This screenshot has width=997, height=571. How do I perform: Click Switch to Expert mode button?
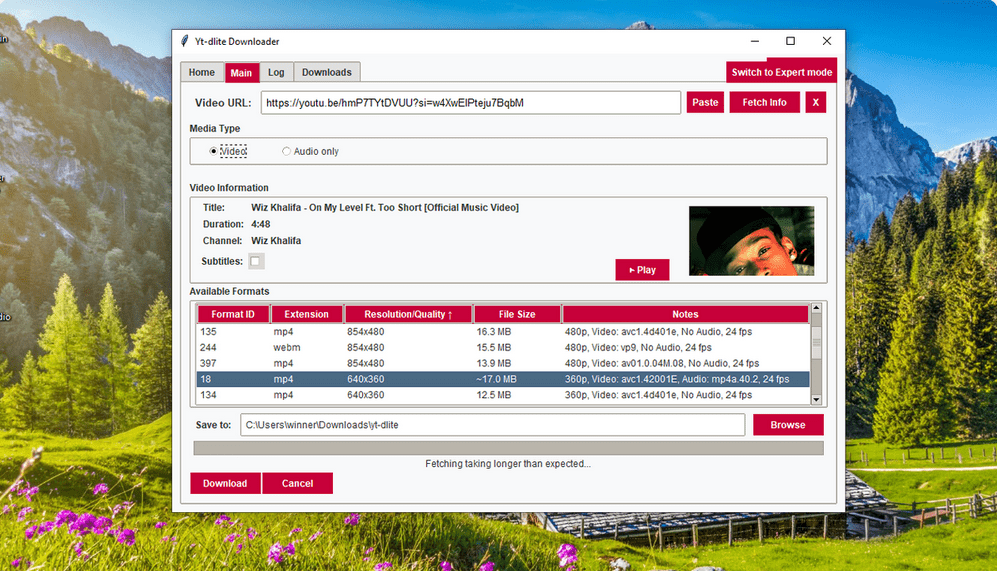pyautogui.click(x=781, y=72)
